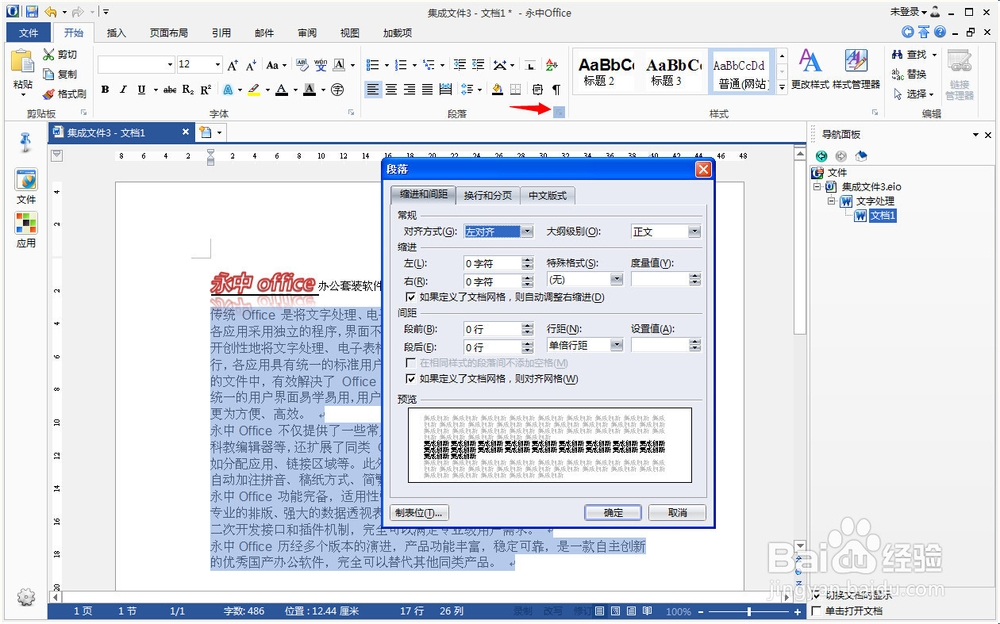The image size is (1000, 624).
Task: Select the 标题 2 style
Action: (605, 71)
